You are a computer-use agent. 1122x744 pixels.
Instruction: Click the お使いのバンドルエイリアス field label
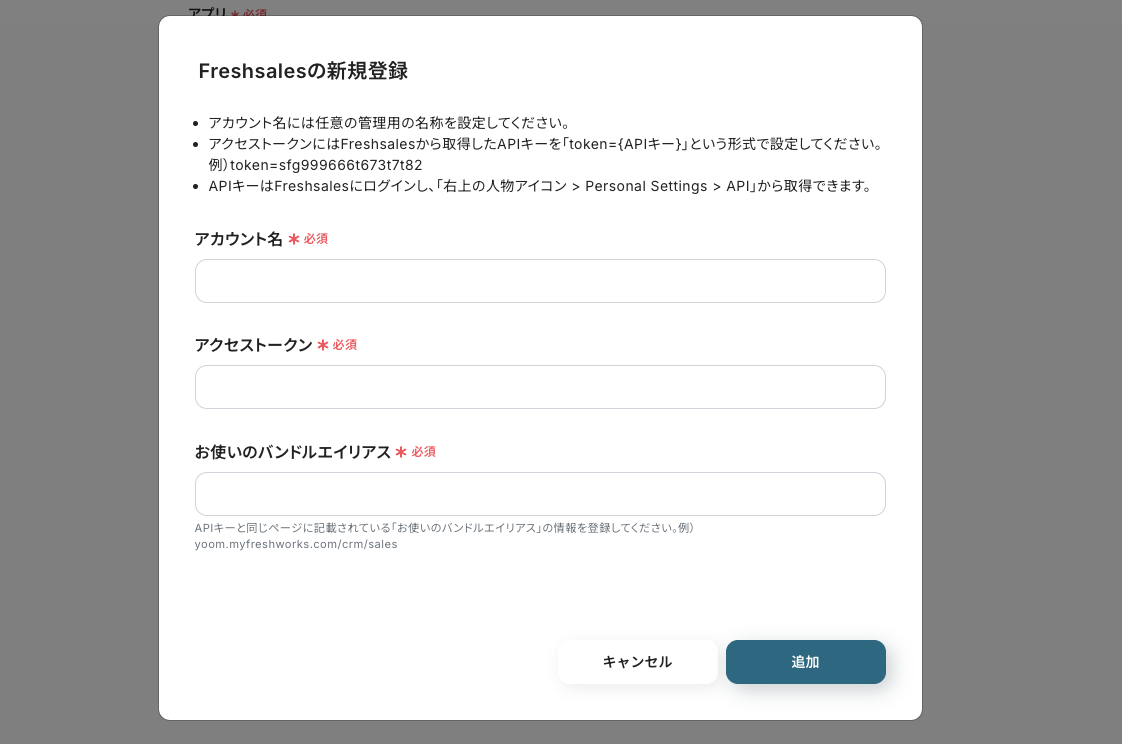(x=292, y=452)
